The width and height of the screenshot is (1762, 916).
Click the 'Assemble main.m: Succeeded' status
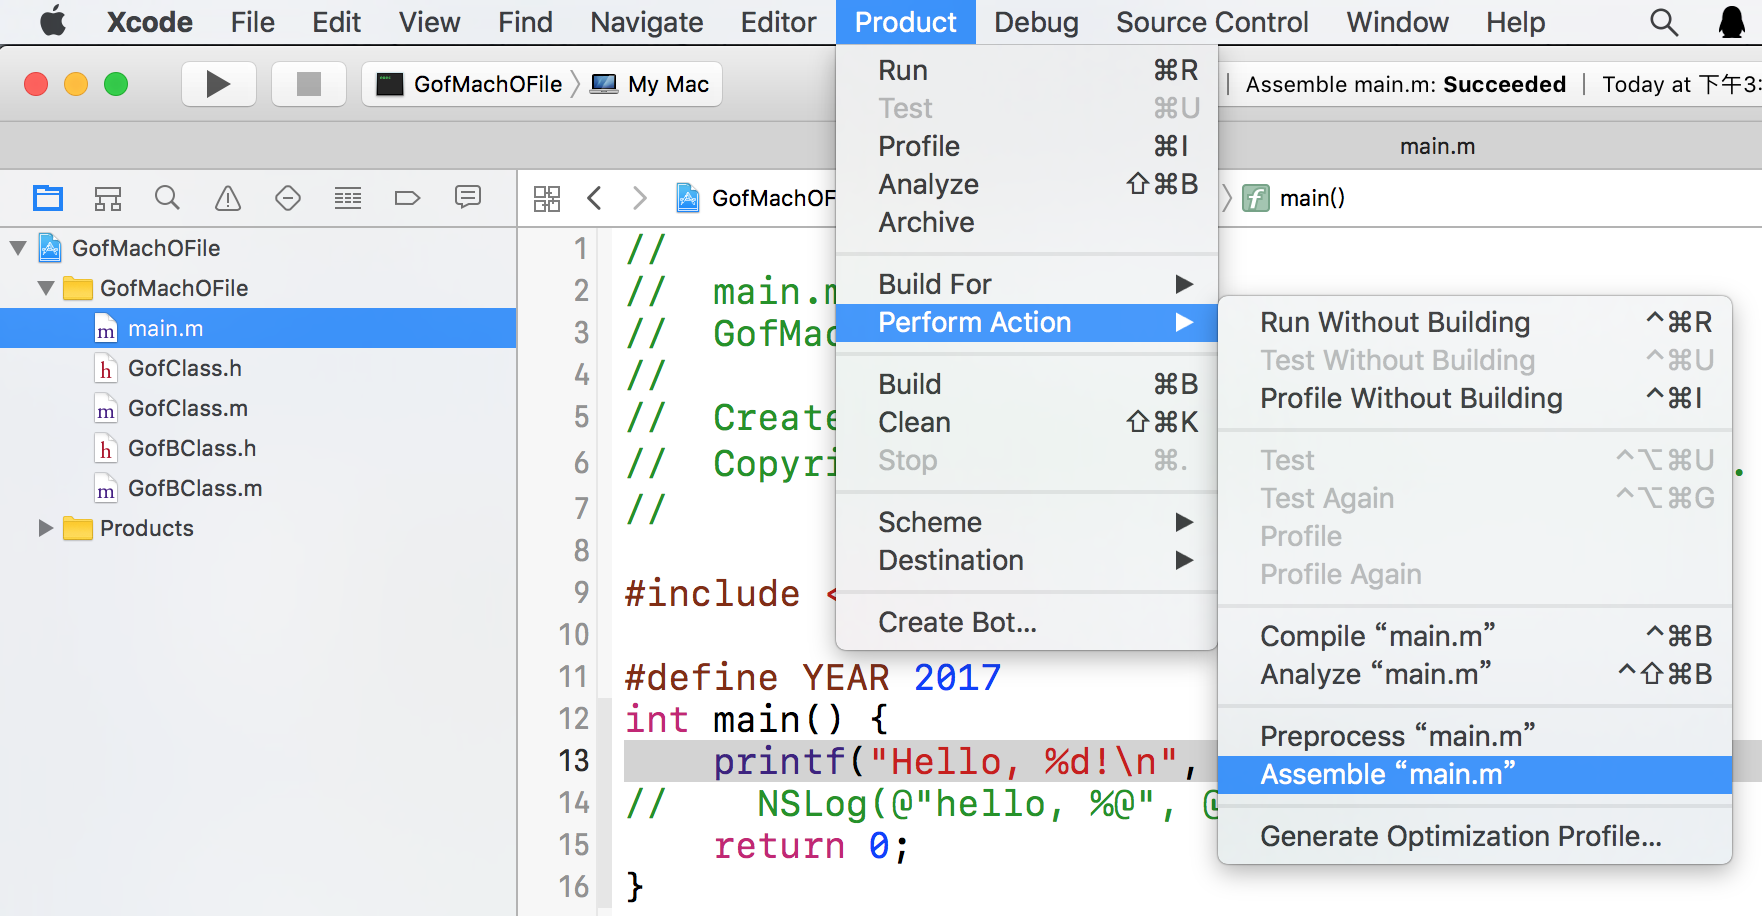(x=1405, y=84)
